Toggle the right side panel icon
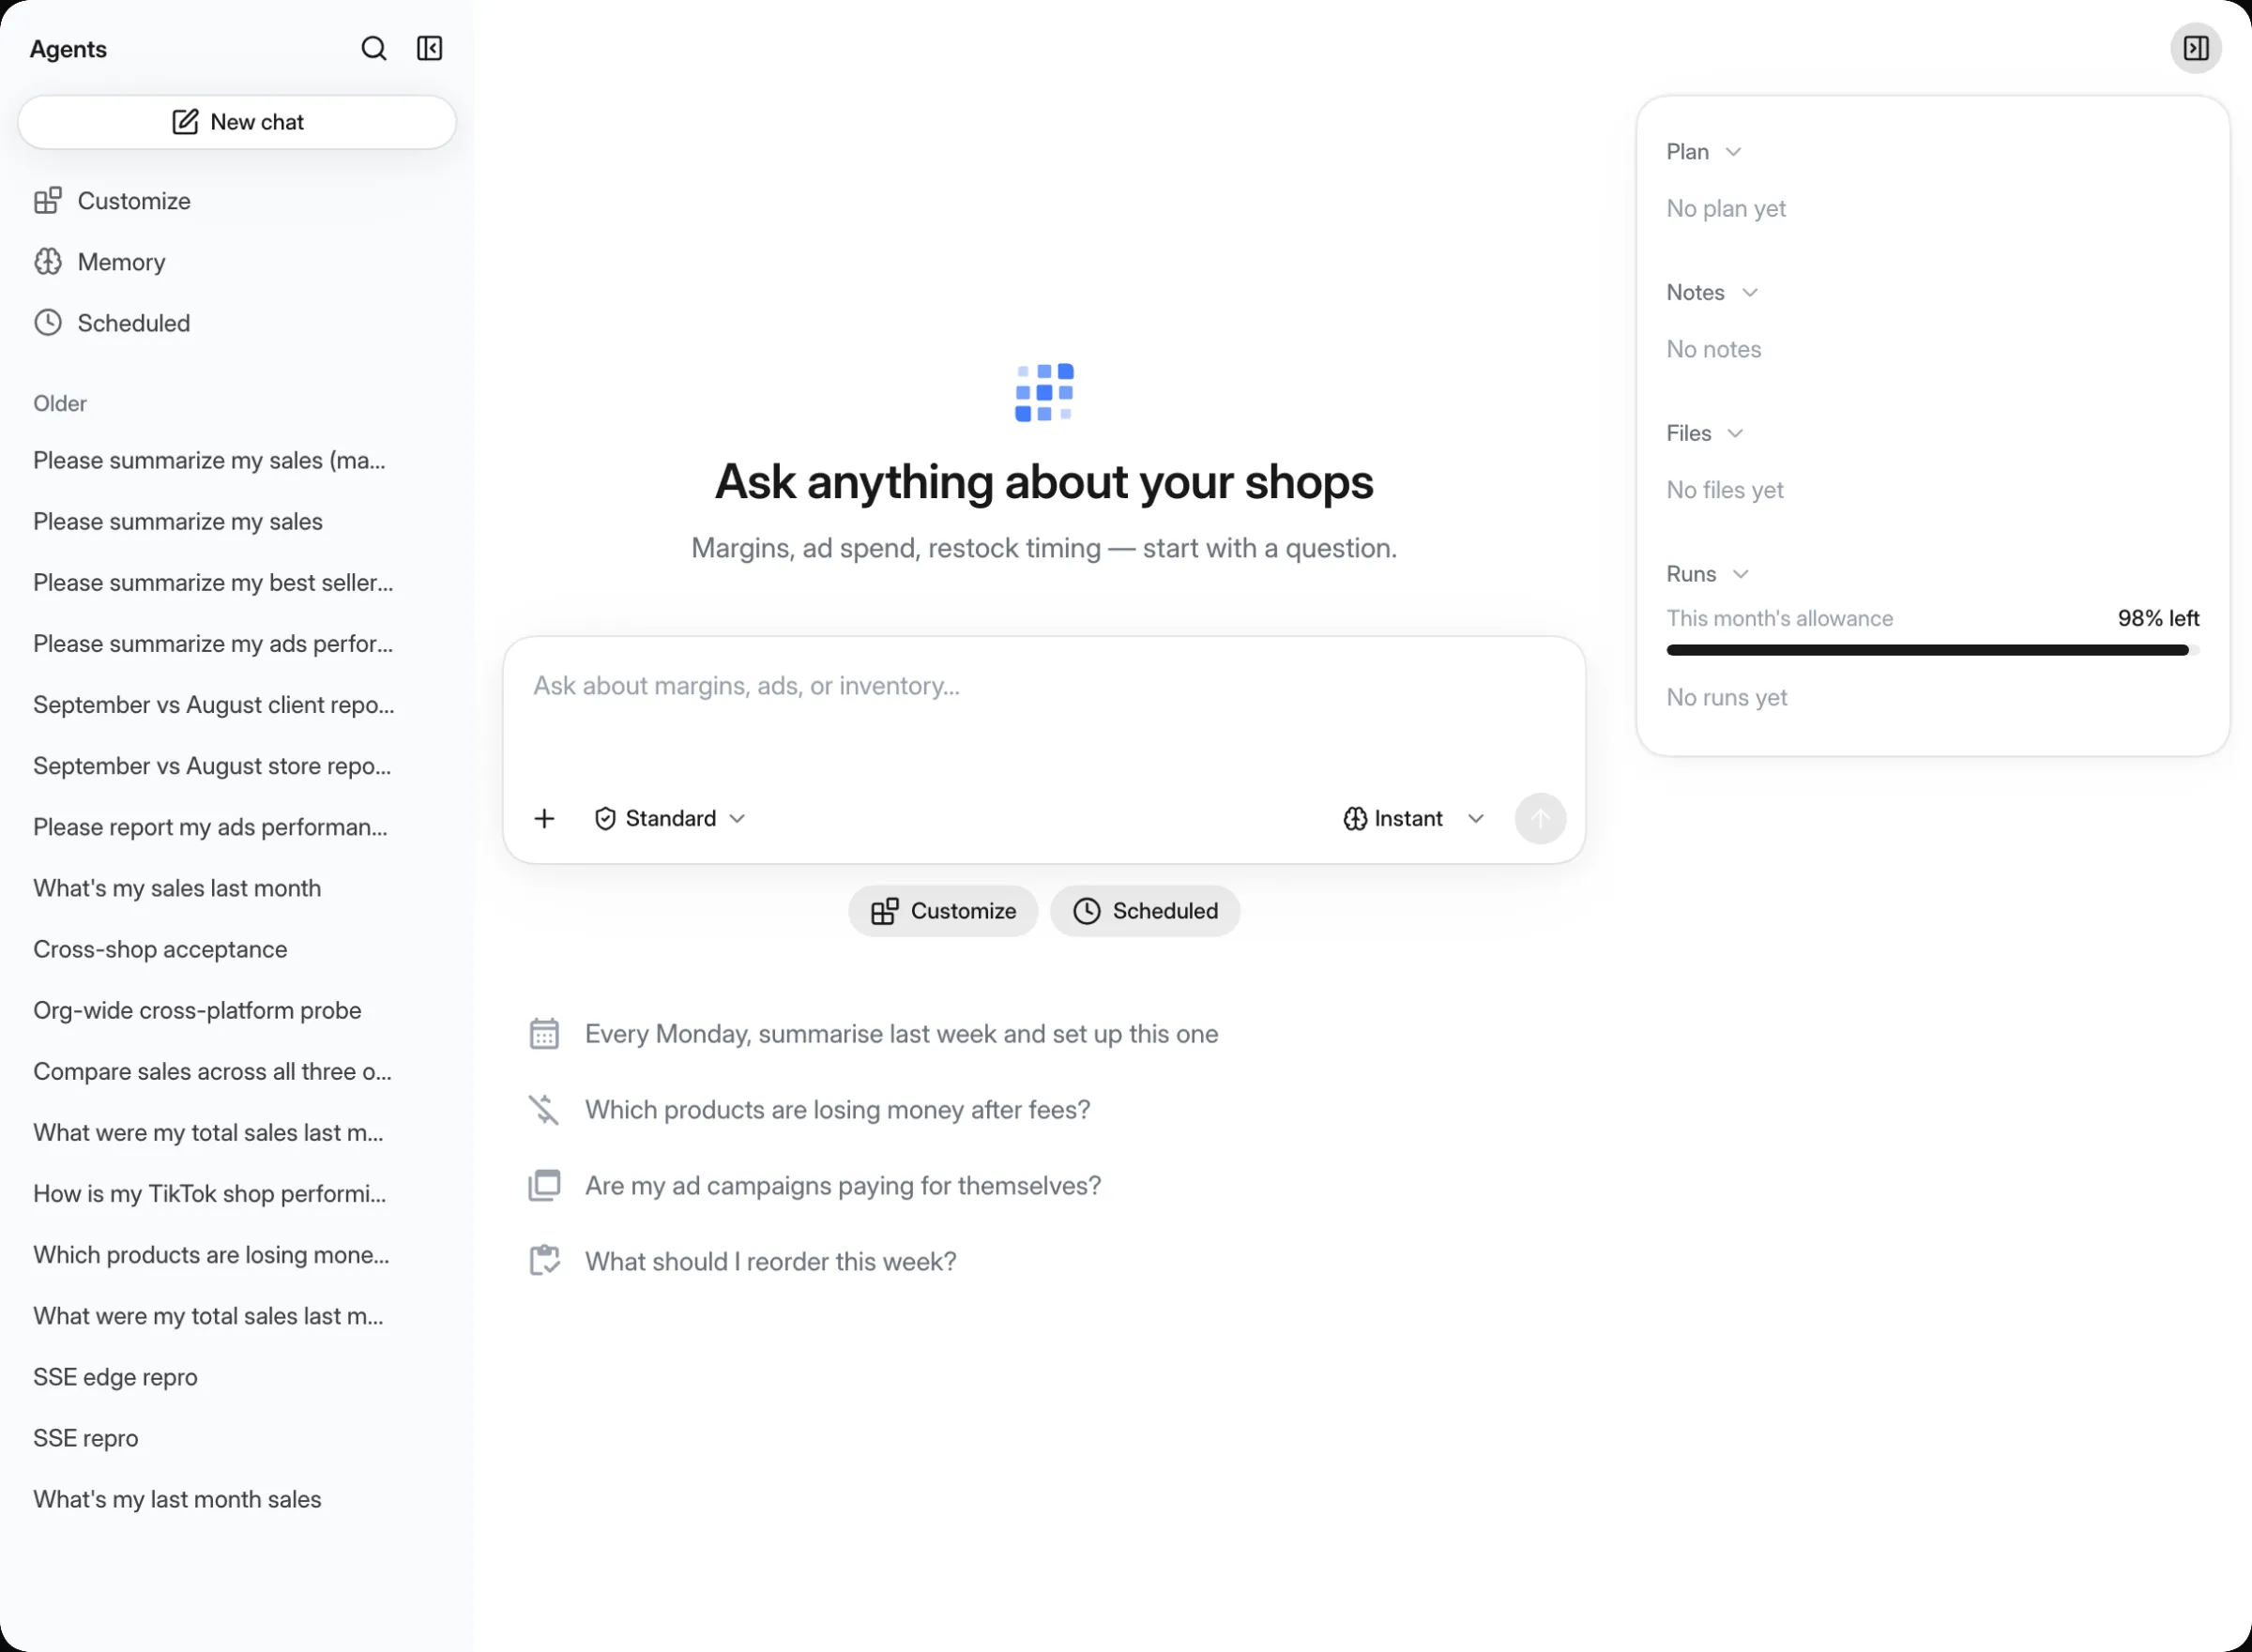Image resolution: width=2252 pixels, height=1652 pixels. click(2195, 49)
